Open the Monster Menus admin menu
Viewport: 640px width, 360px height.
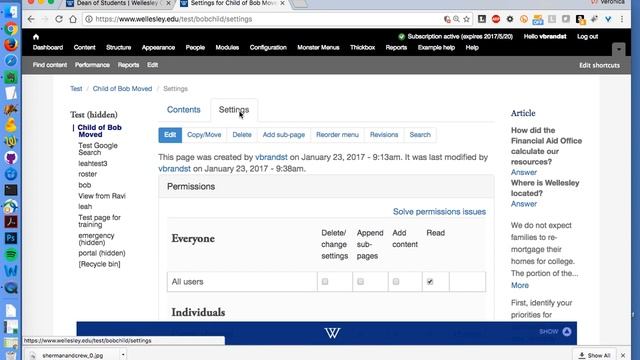tap(318, 47)
